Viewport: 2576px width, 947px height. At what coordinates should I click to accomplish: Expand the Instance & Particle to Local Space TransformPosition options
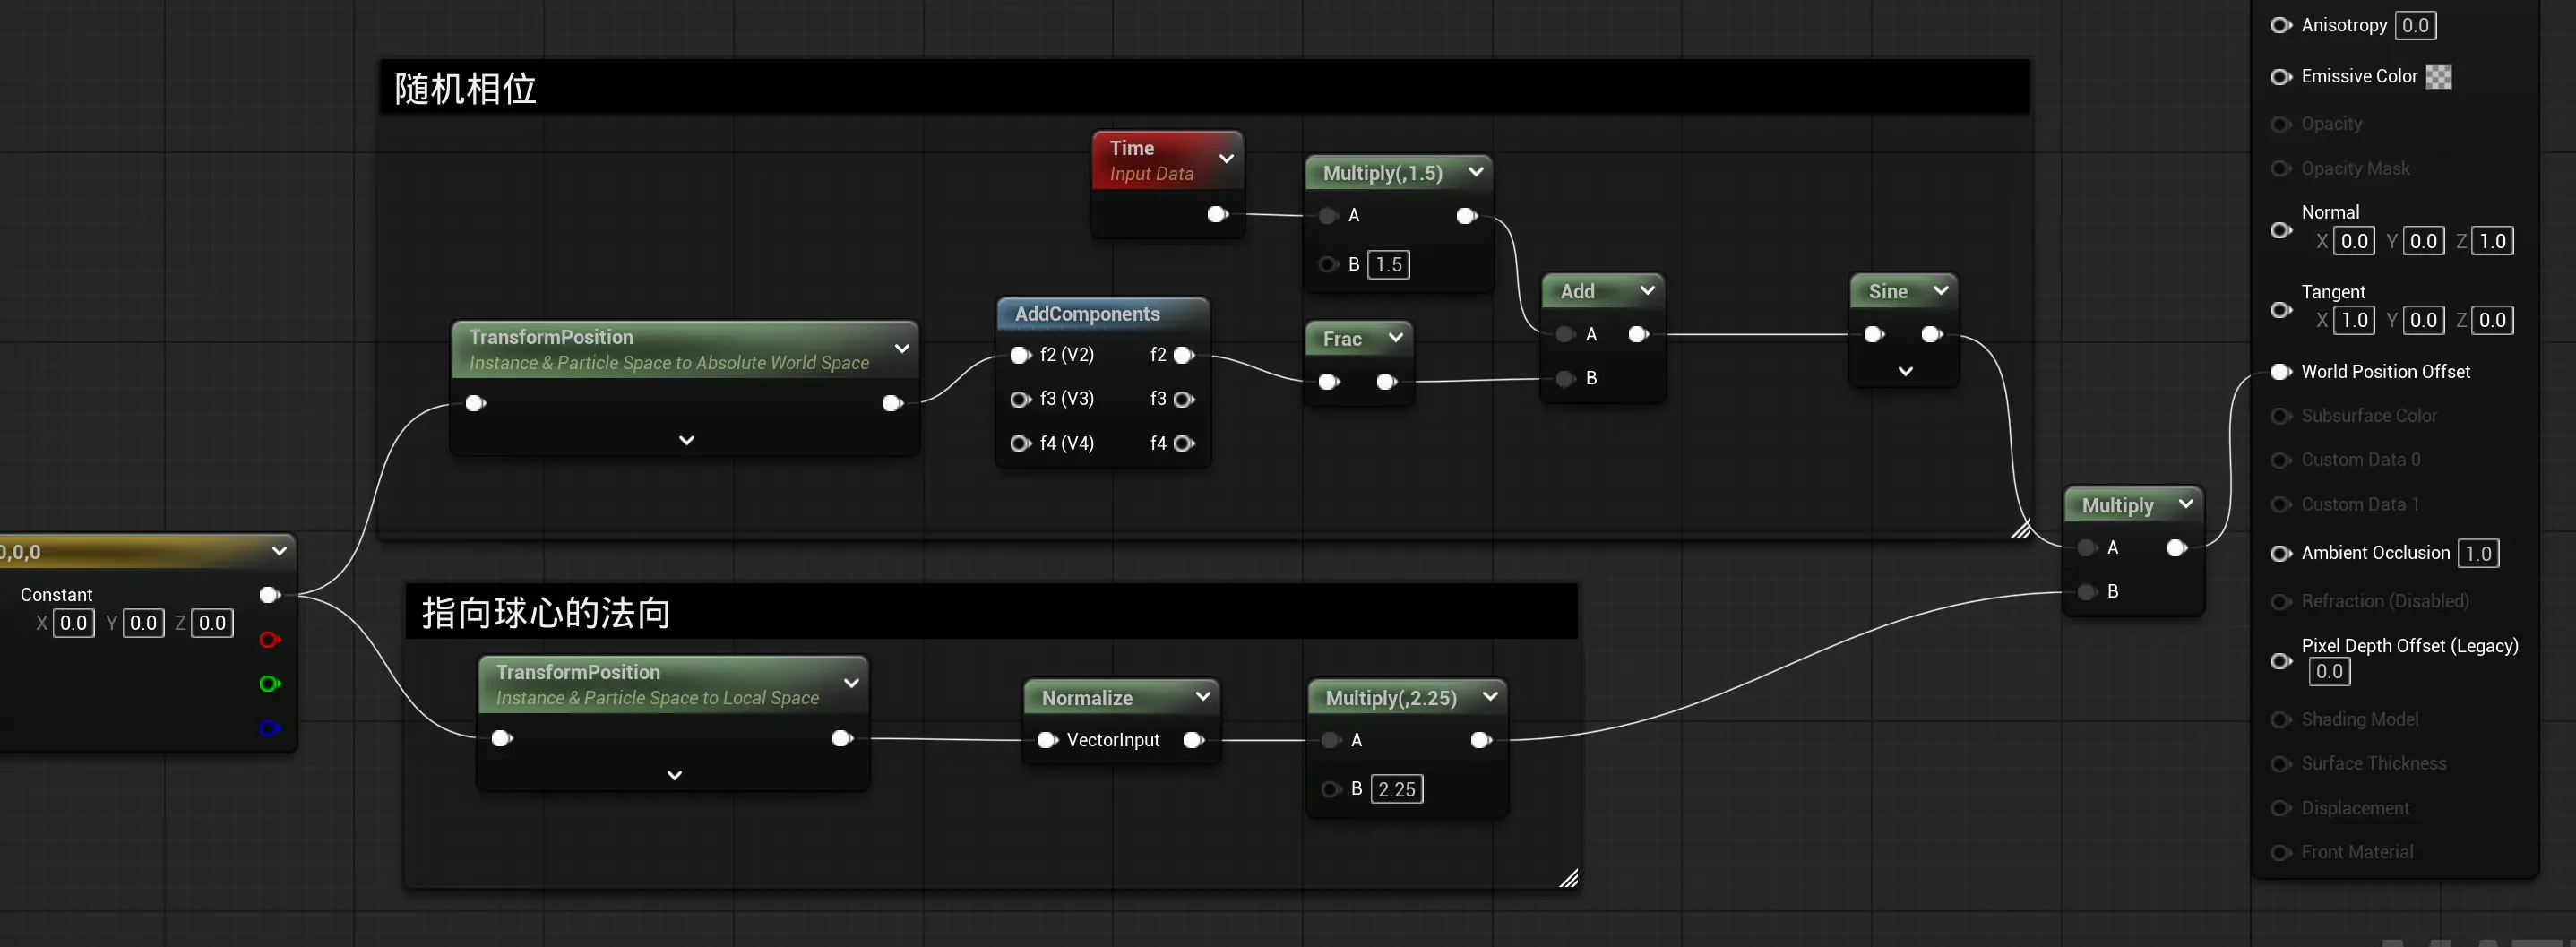(x=674, y=776)
